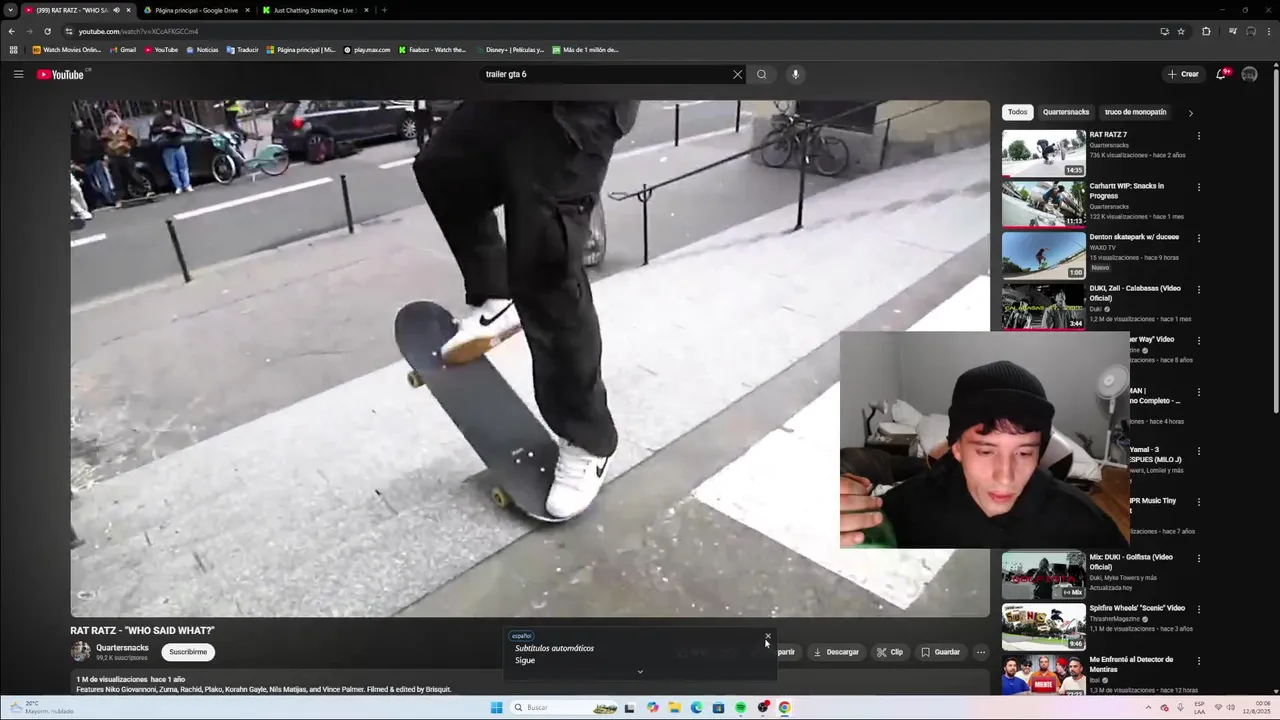This screenshot has height=720, width=1280.
Task: Open the Traducir bookmark
Action: click(243, 49)
